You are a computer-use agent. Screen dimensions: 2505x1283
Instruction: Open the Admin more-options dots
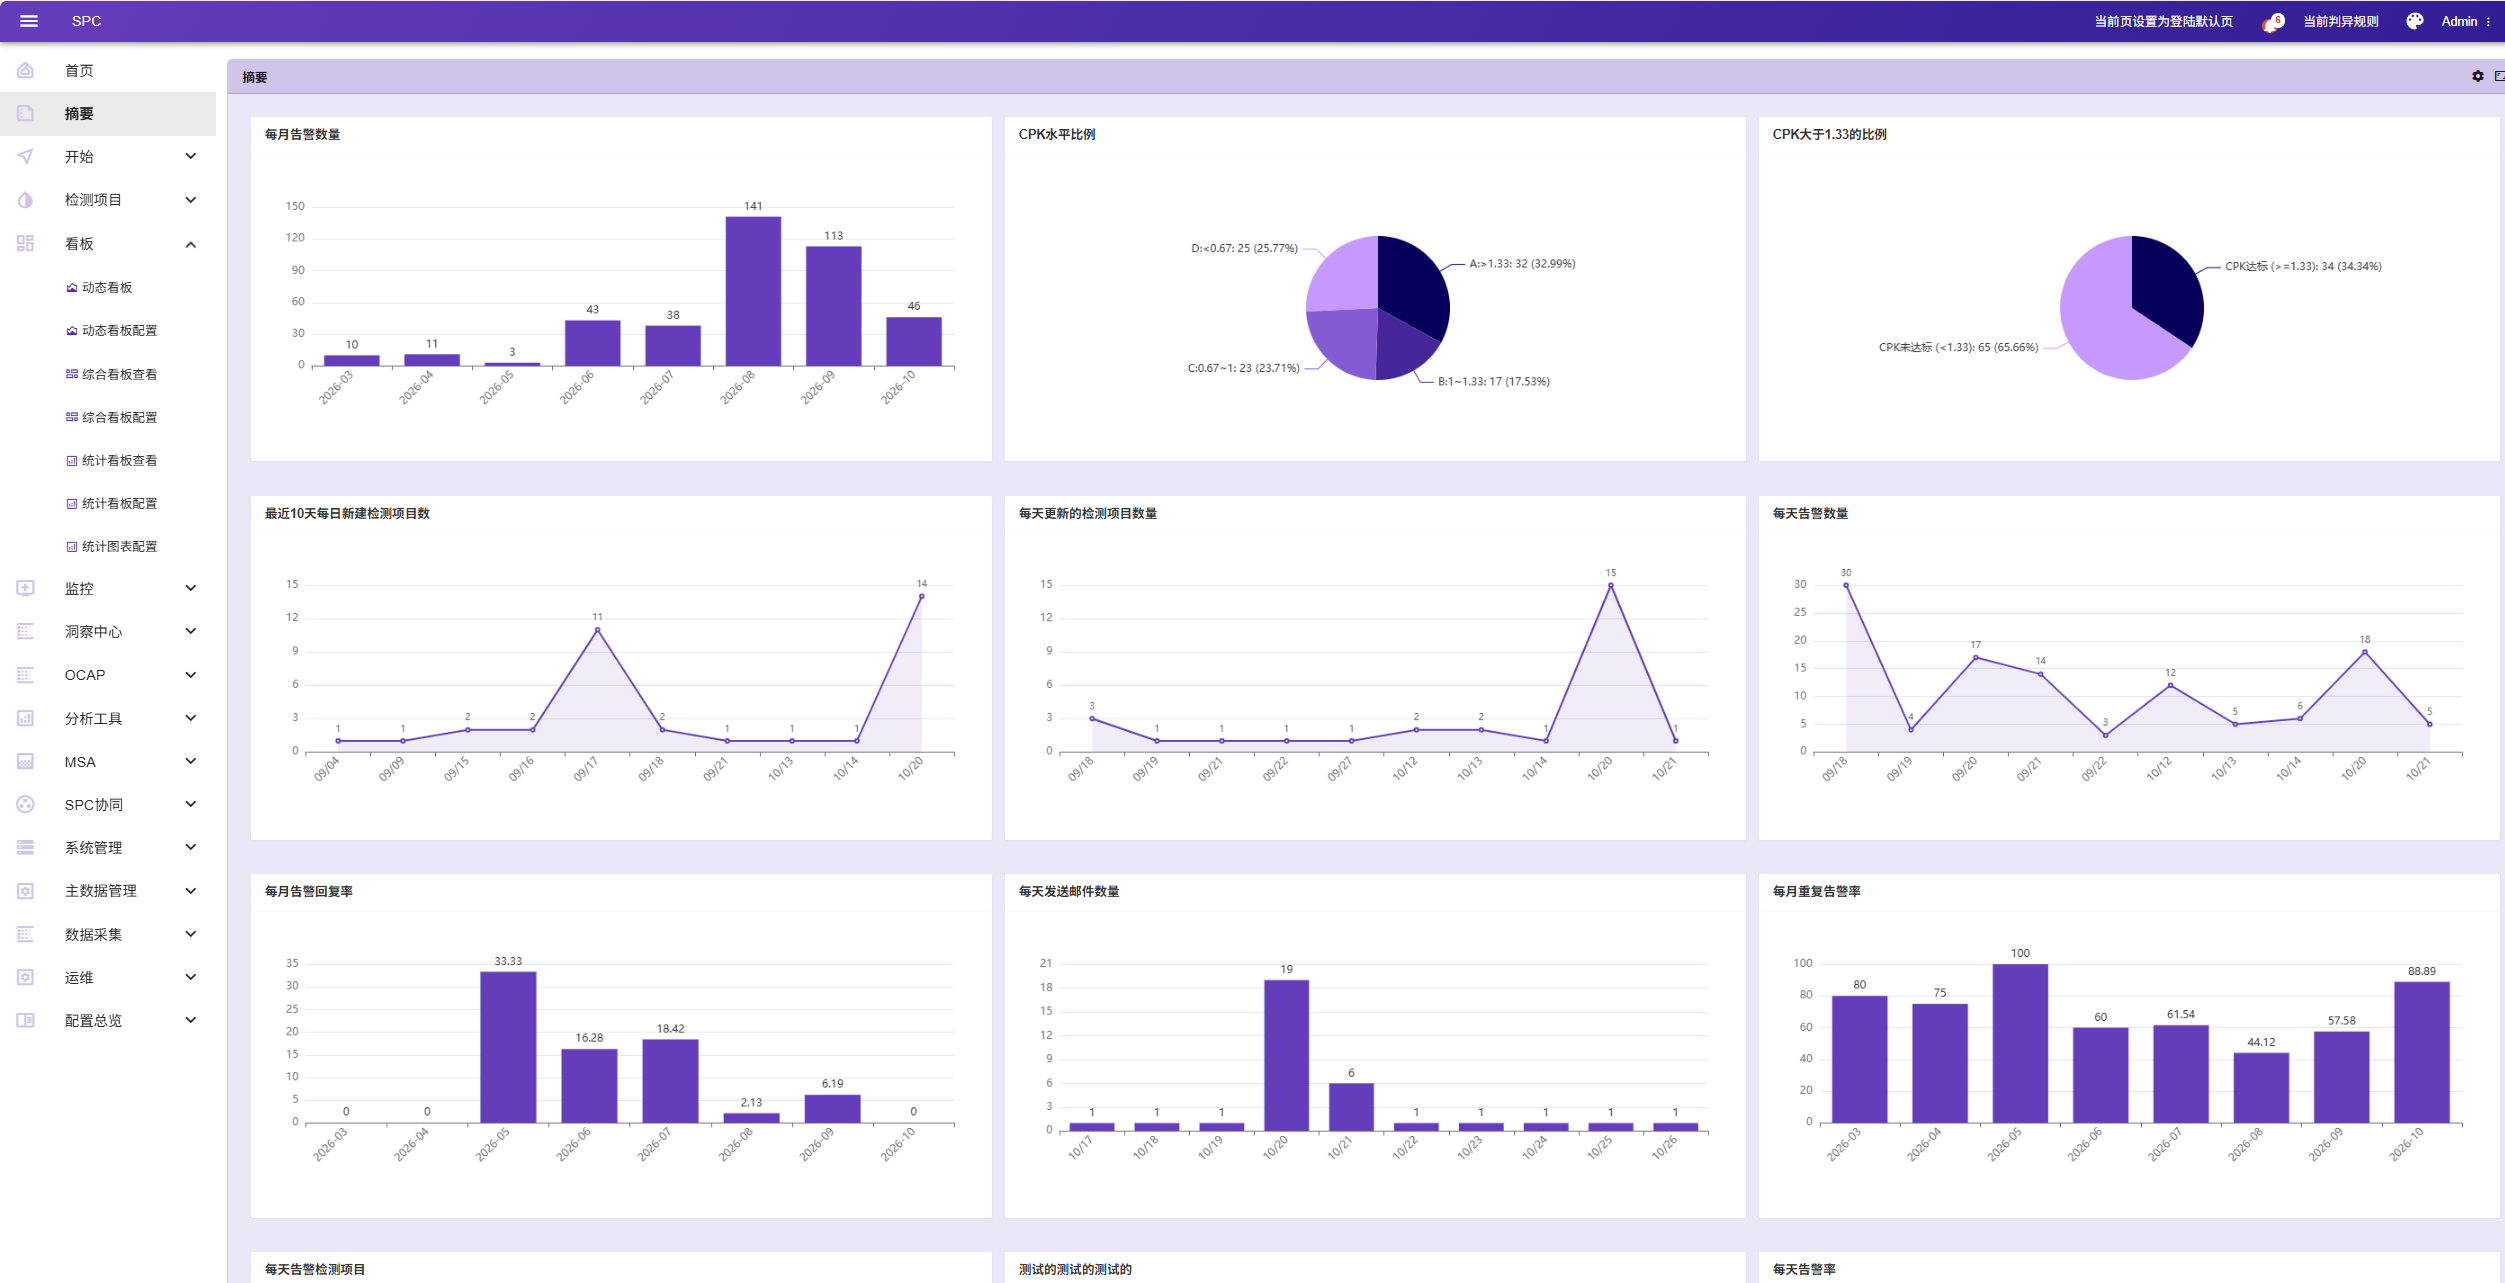[2488, 21]
